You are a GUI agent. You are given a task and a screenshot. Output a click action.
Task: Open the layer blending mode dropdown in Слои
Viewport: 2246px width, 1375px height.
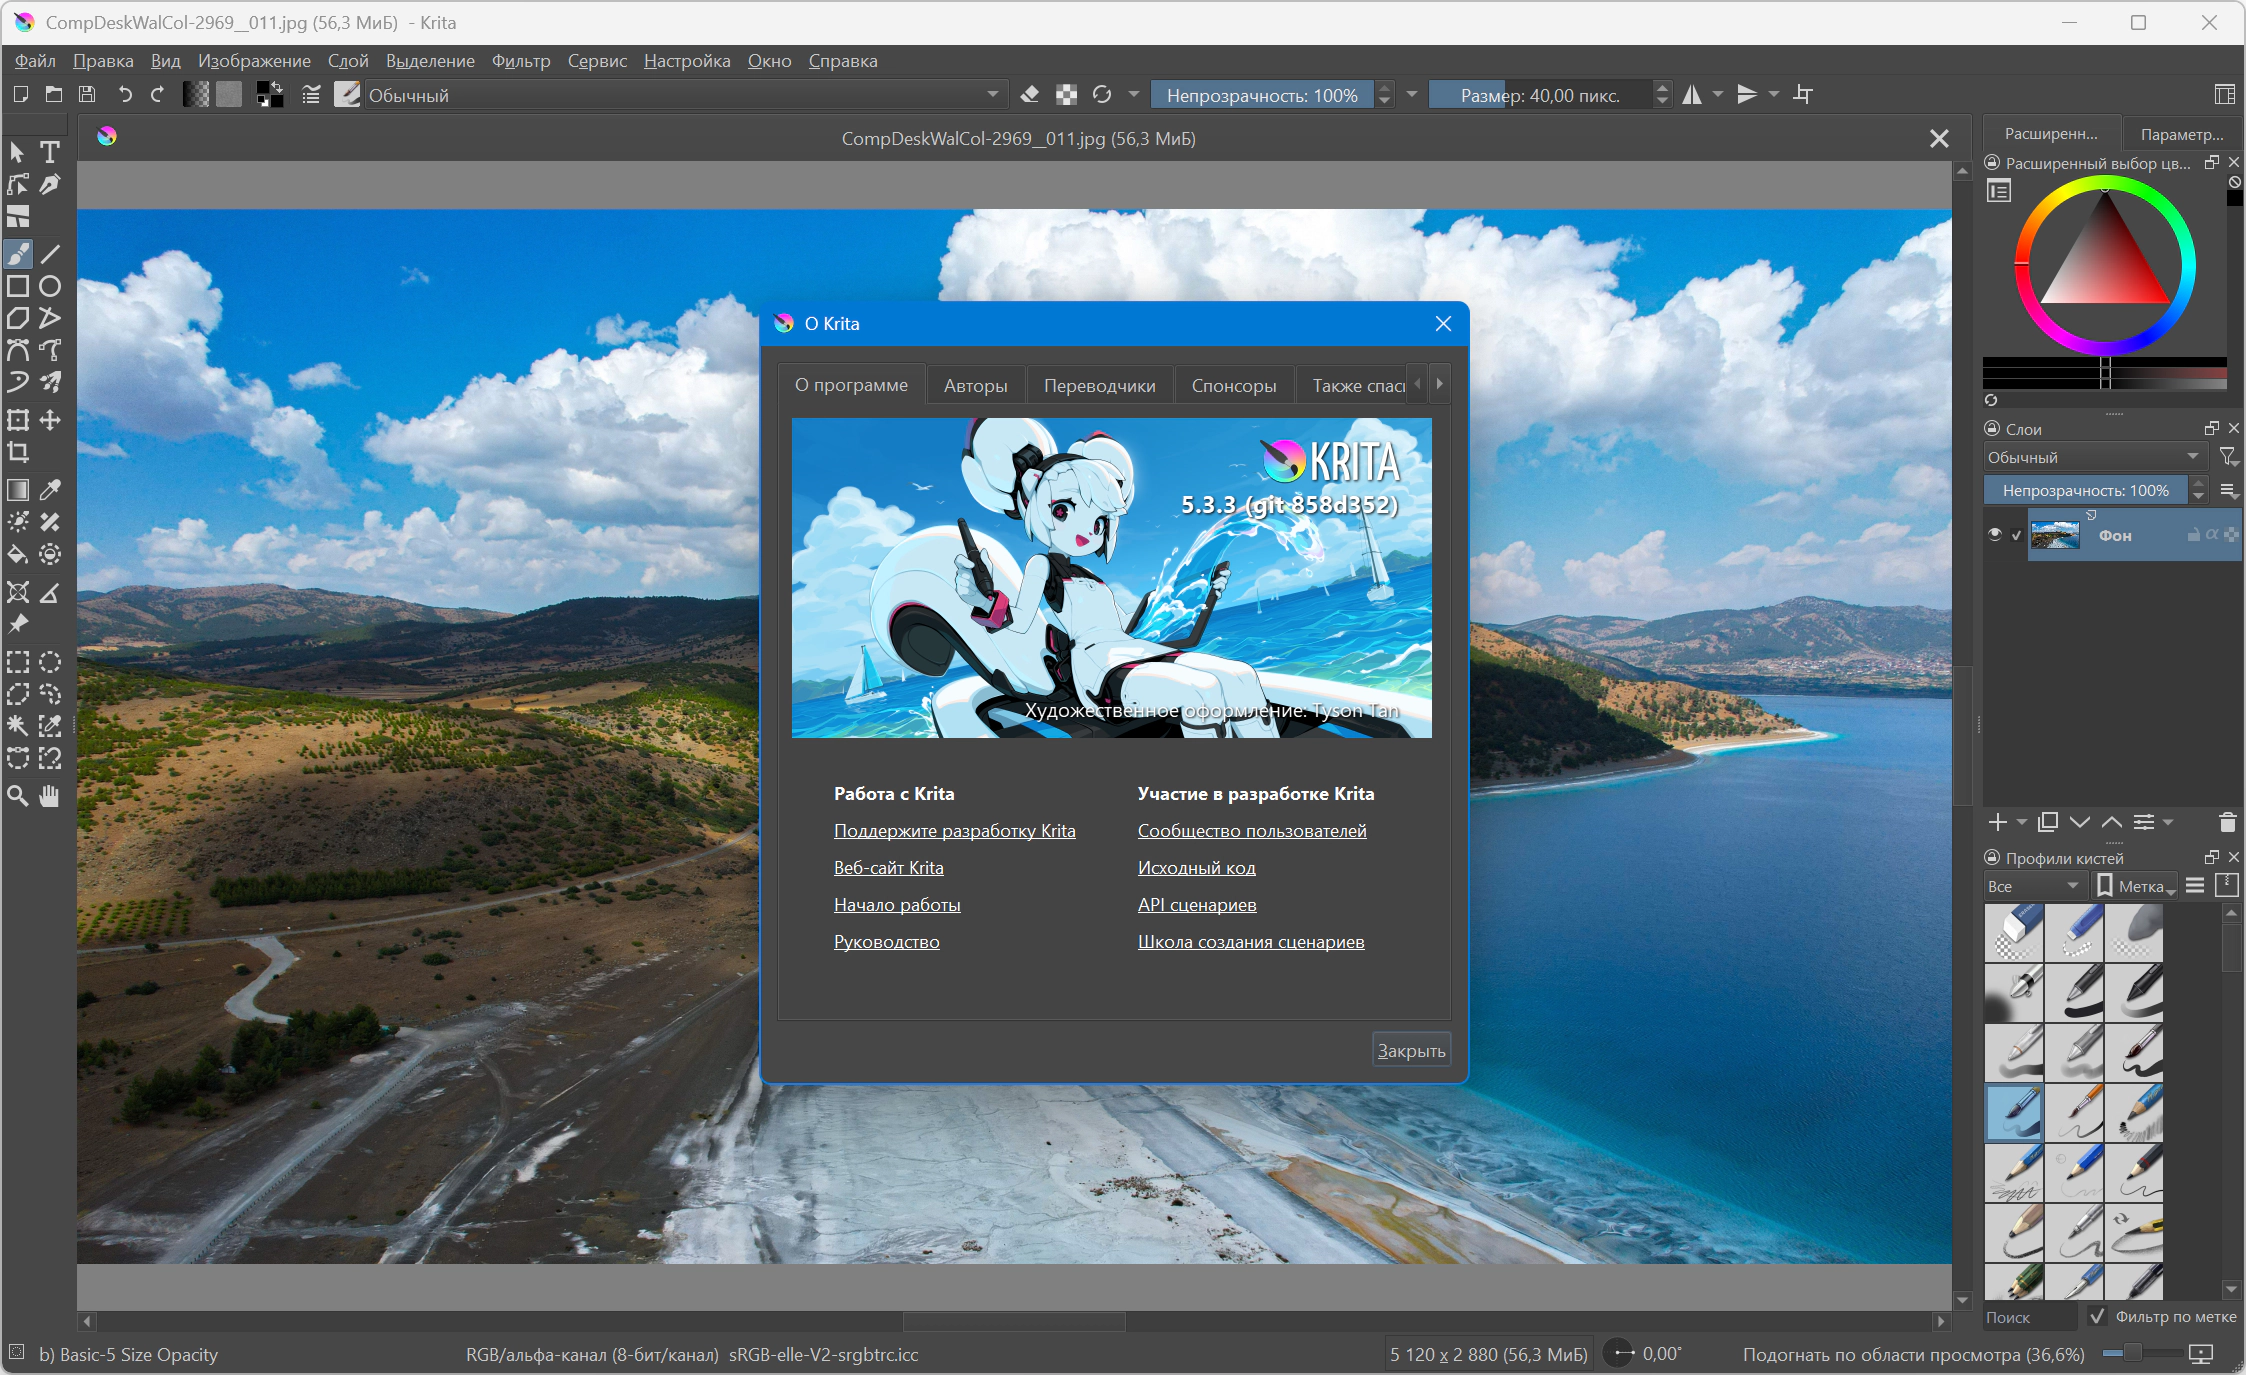click(2094, 457)
